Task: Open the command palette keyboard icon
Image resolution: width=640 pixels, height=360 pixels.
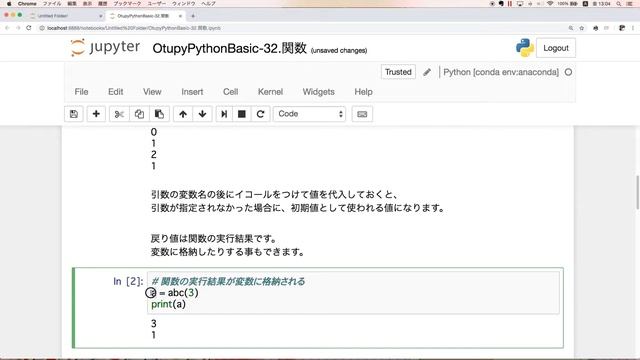Action: (362, 114)
